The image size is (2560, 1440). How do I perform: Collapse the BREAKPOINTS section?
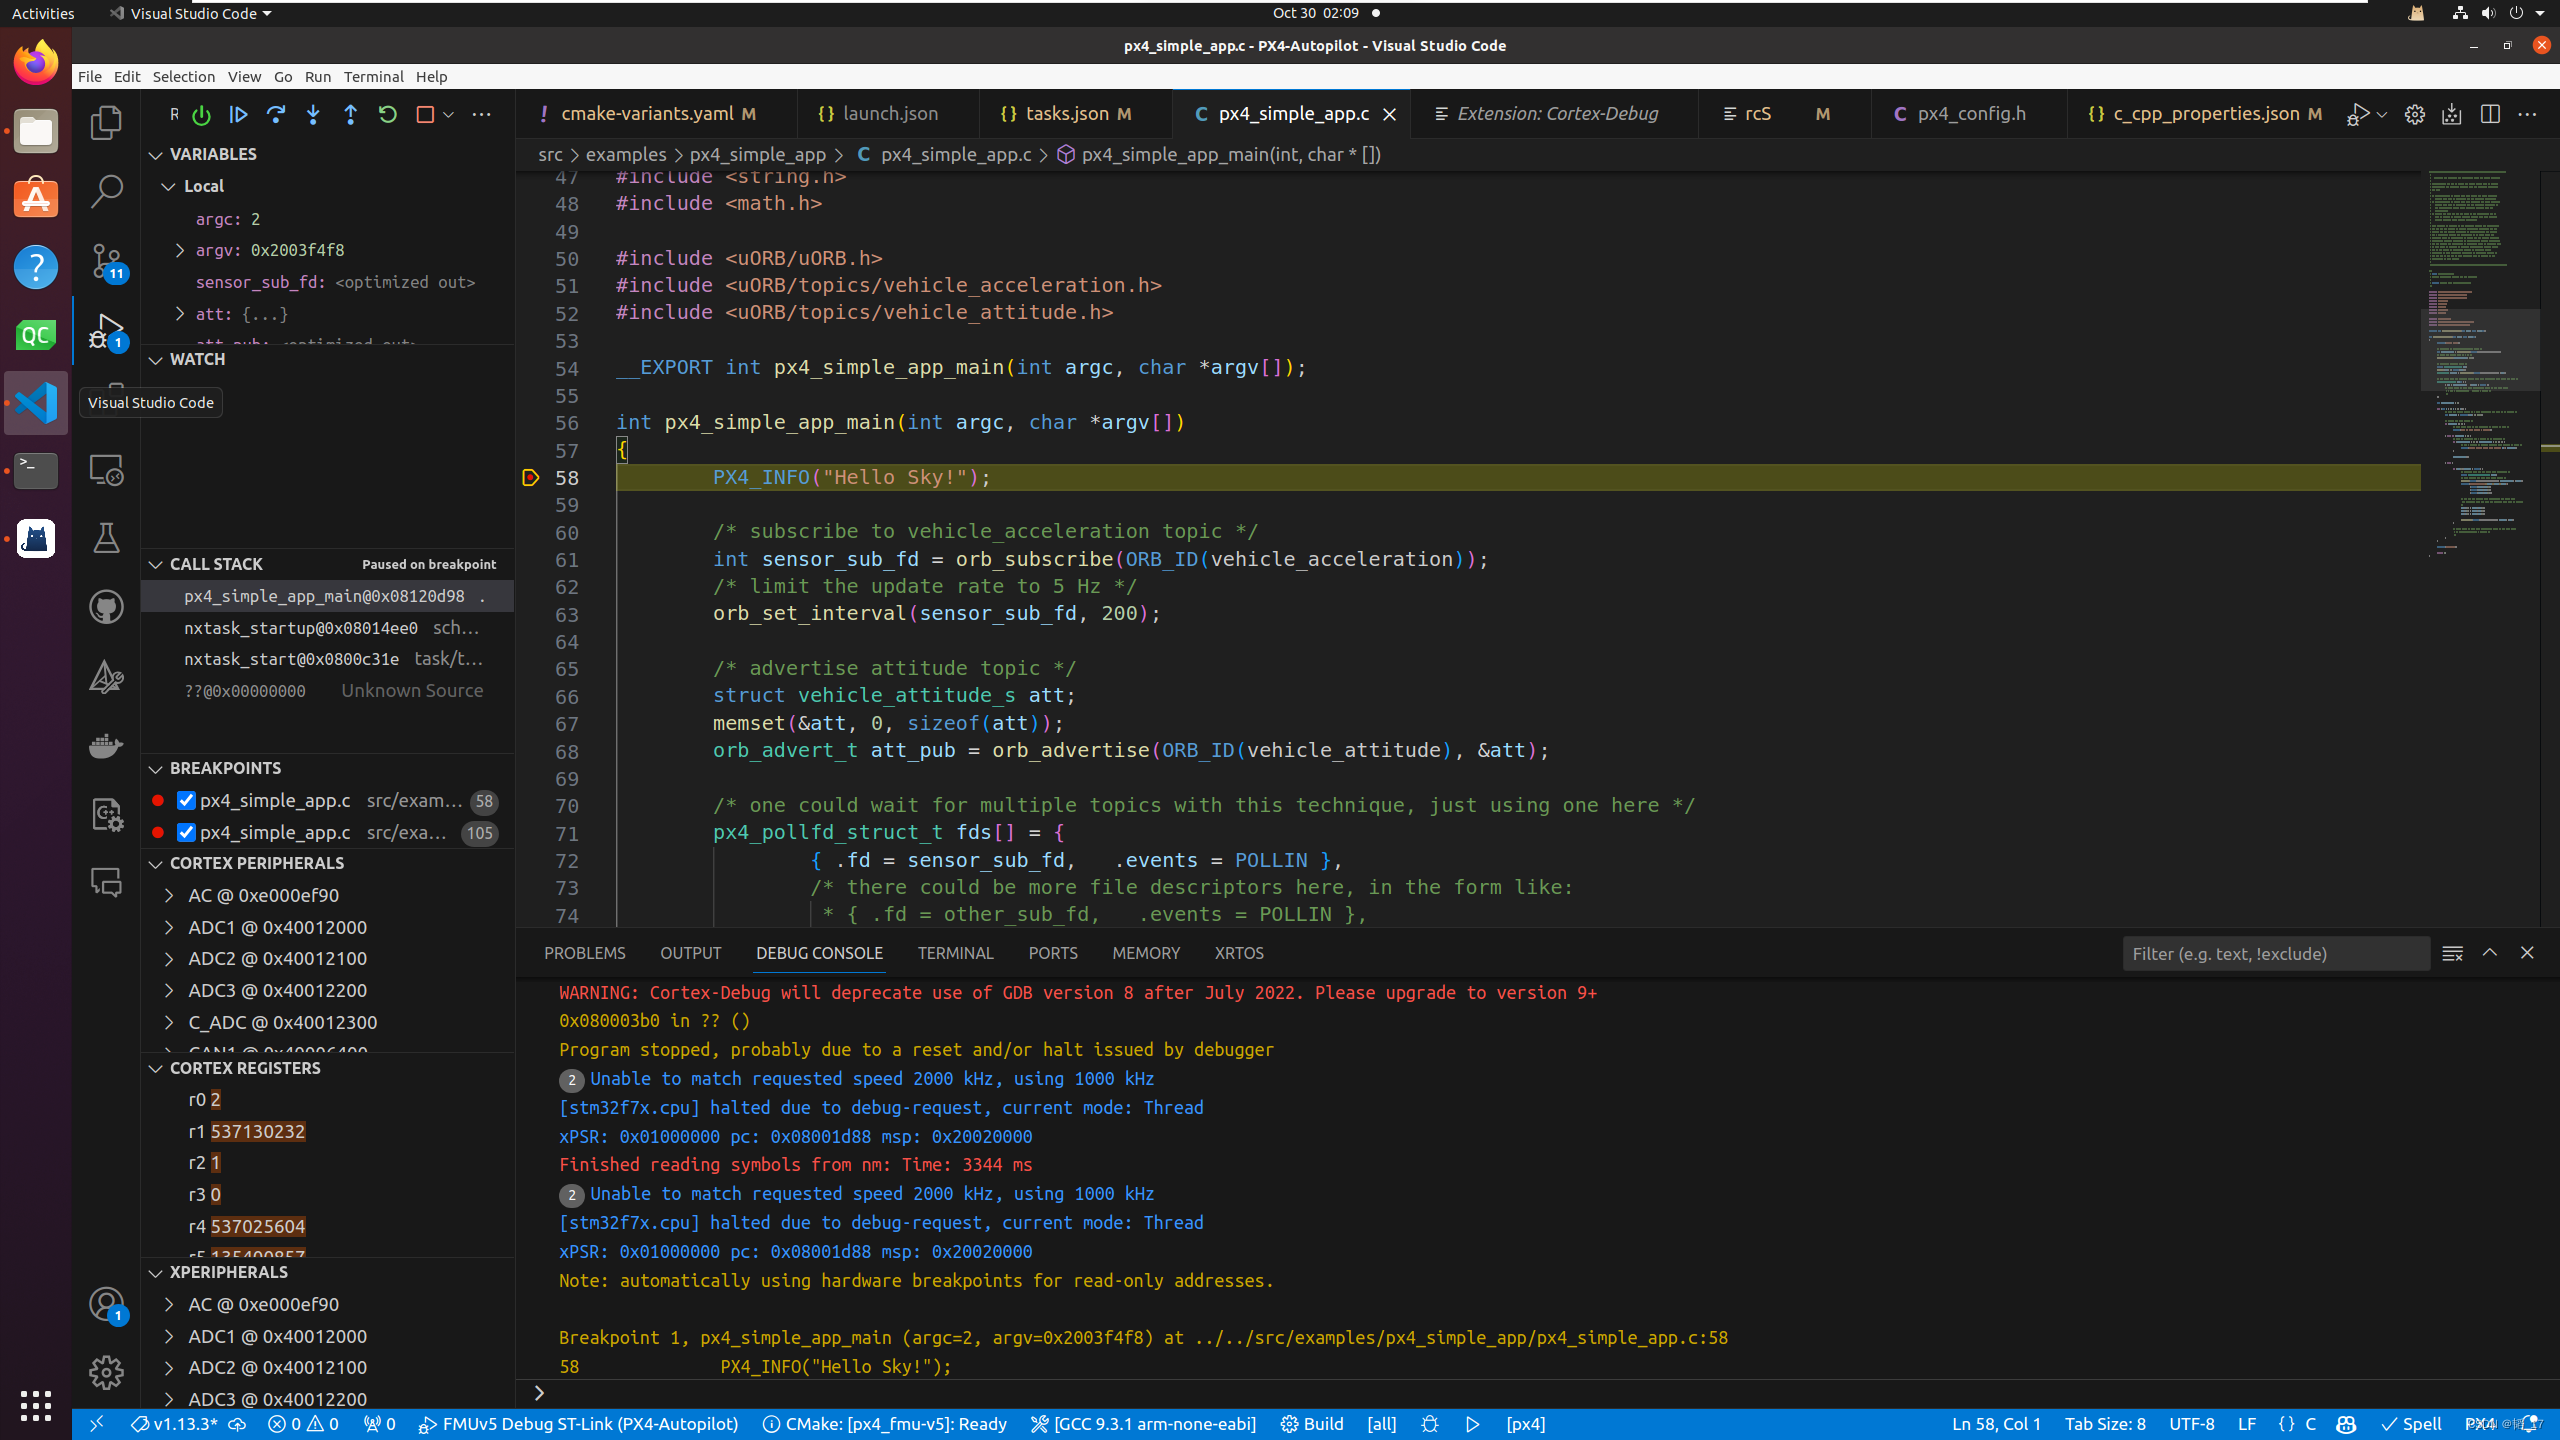click(156, 769)
